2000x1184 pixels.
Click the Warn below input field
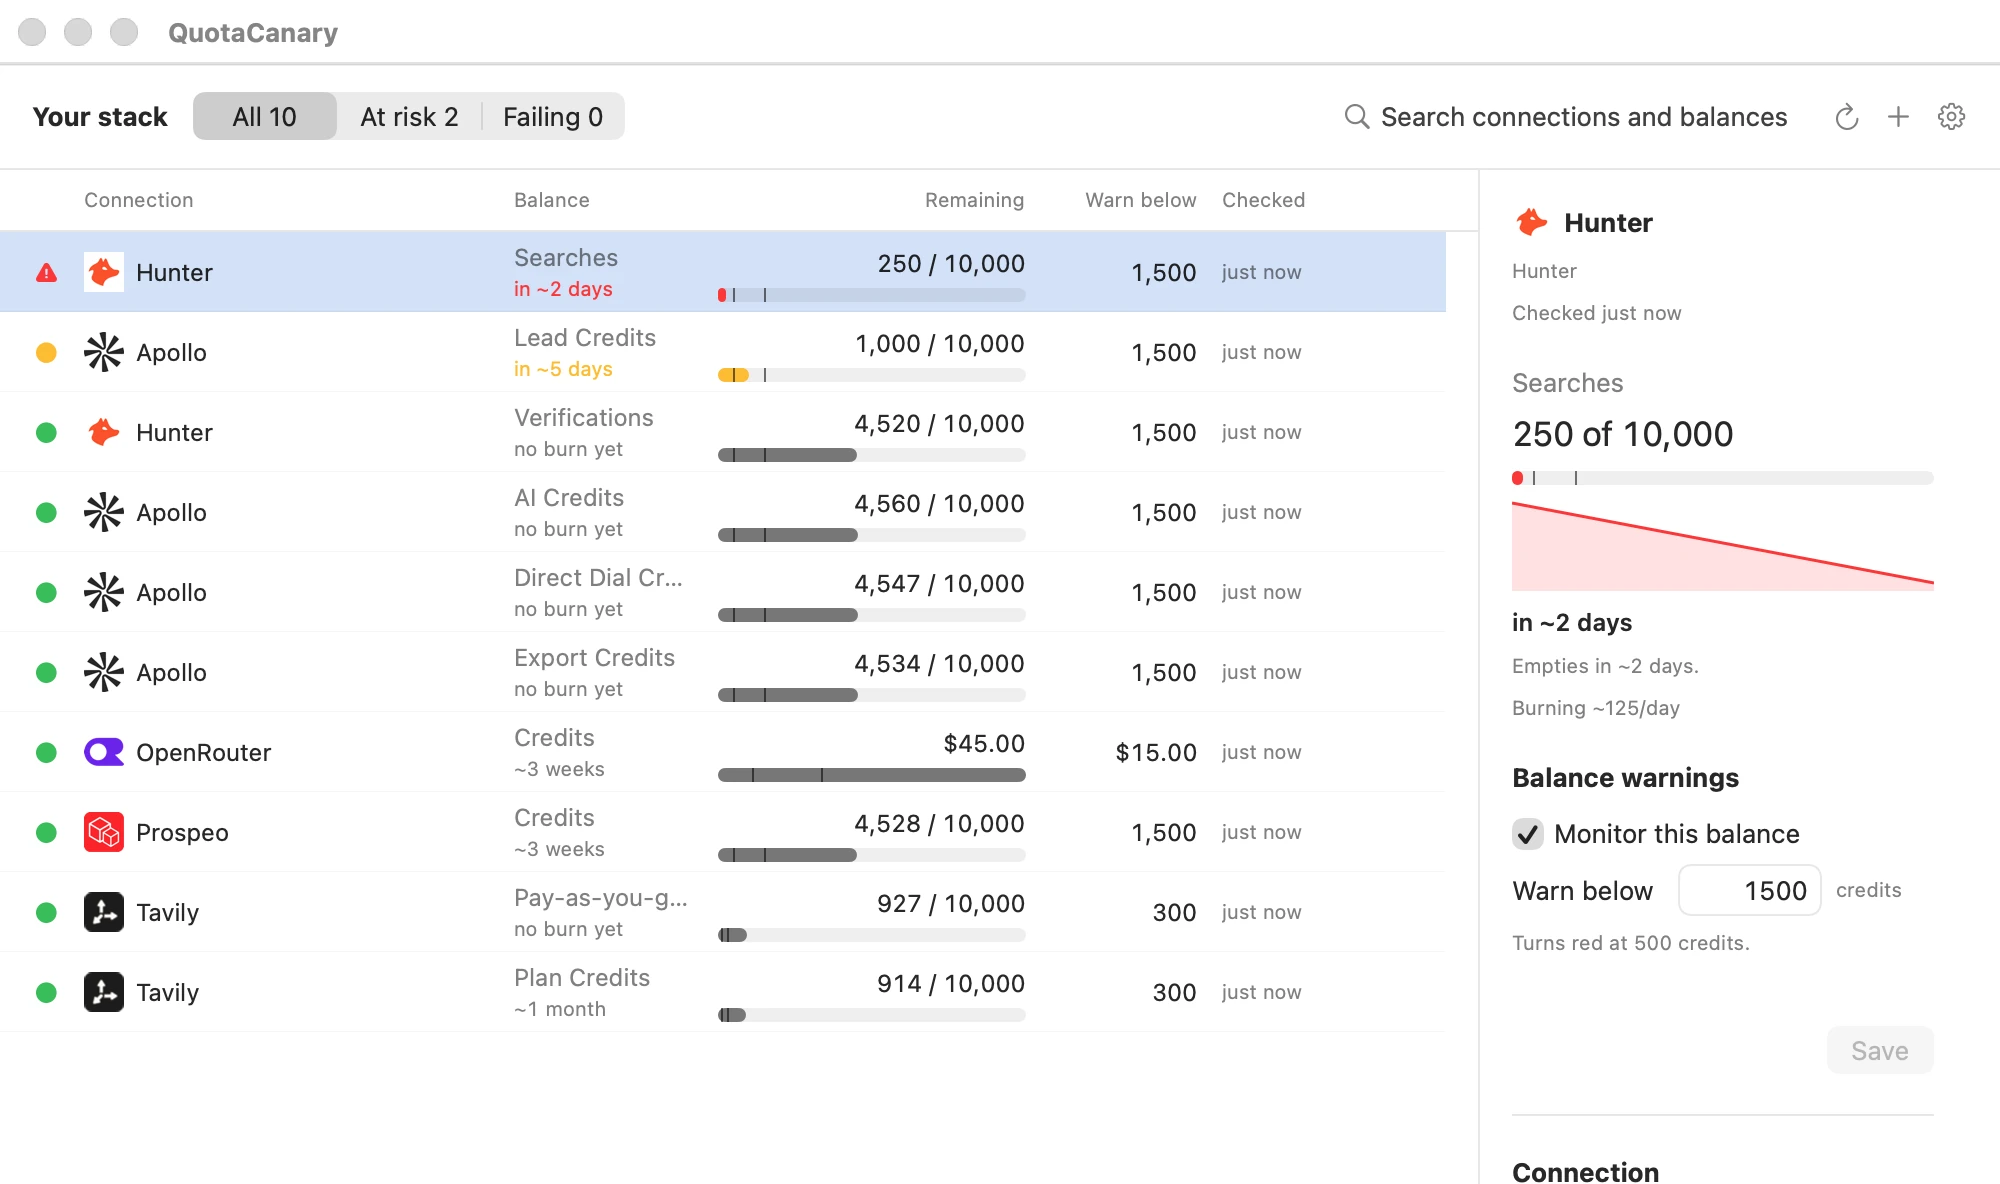pos(1750,890)
